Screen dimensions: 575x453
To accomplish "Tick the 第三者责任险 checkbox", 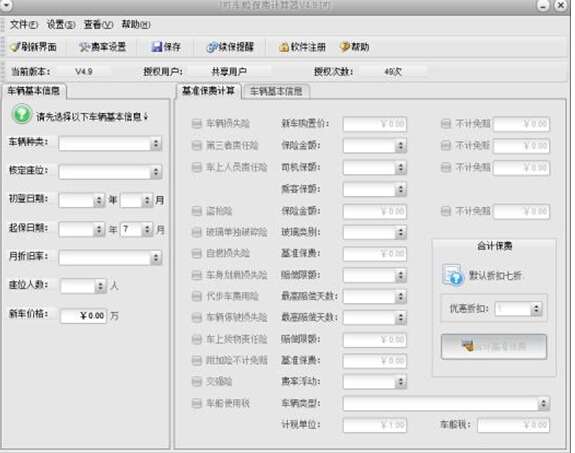I will tap(197, 146).
